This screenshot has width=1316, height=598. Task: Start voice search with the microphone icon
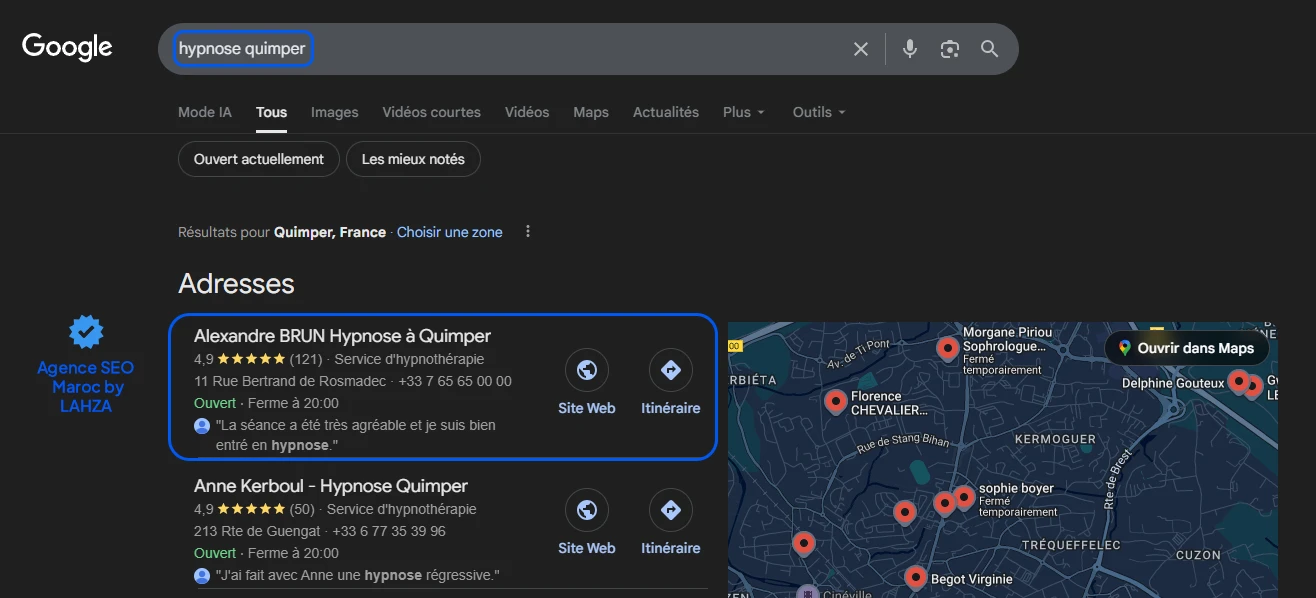pos(909,49)
